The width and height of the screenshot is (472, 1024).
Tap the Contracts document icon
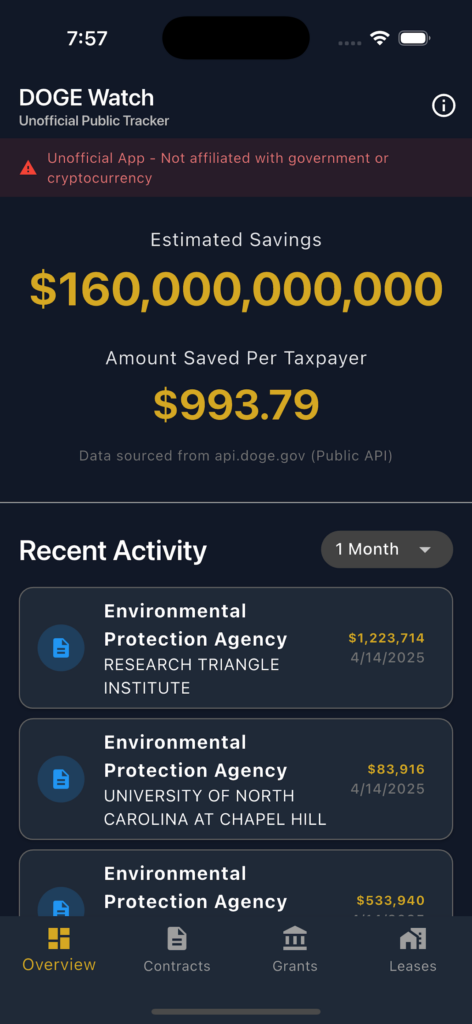177,939
